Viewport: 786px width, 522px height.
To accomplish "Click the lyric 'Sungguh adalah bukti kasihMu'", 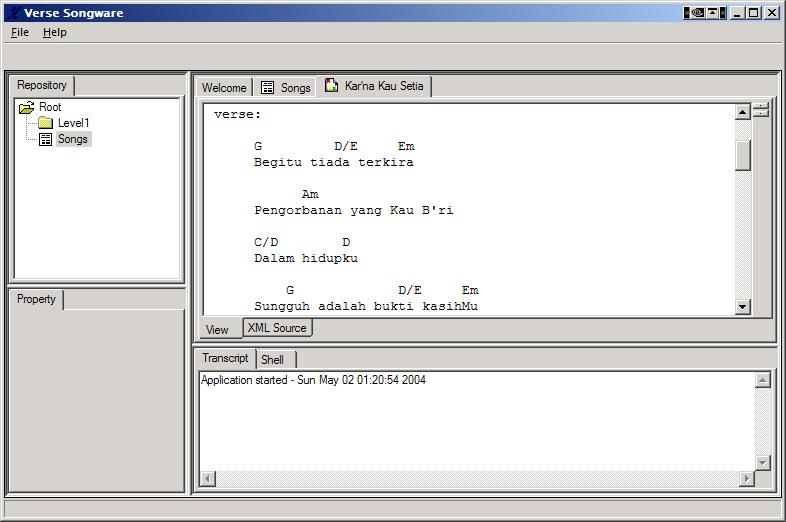I will (x=366, y=306).
